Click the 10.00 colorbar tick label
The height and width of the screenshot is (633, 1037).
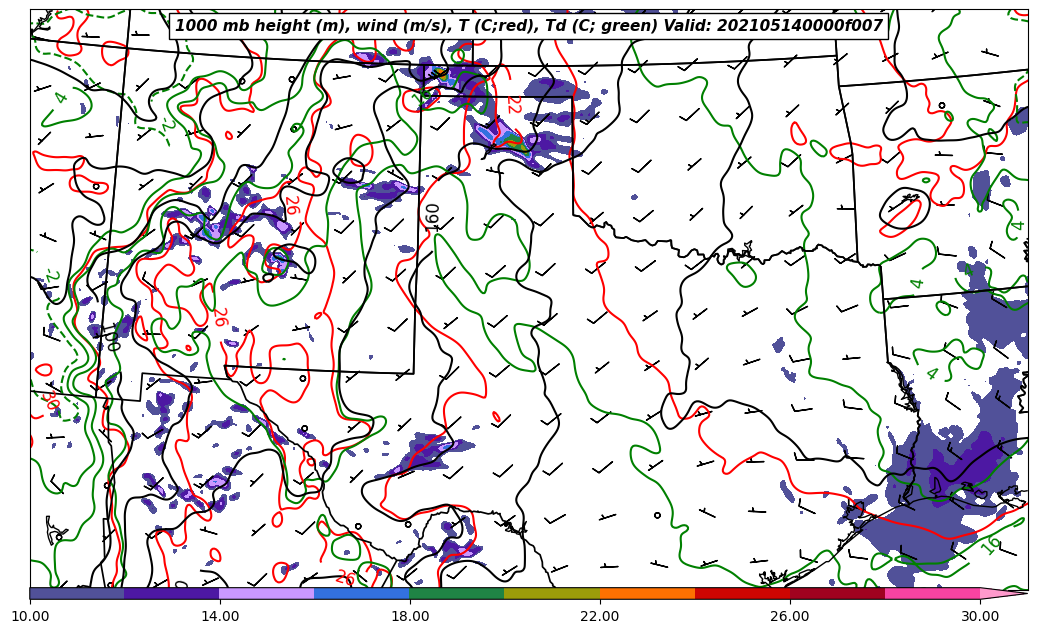pyautogui.click(x=30, y=616)
